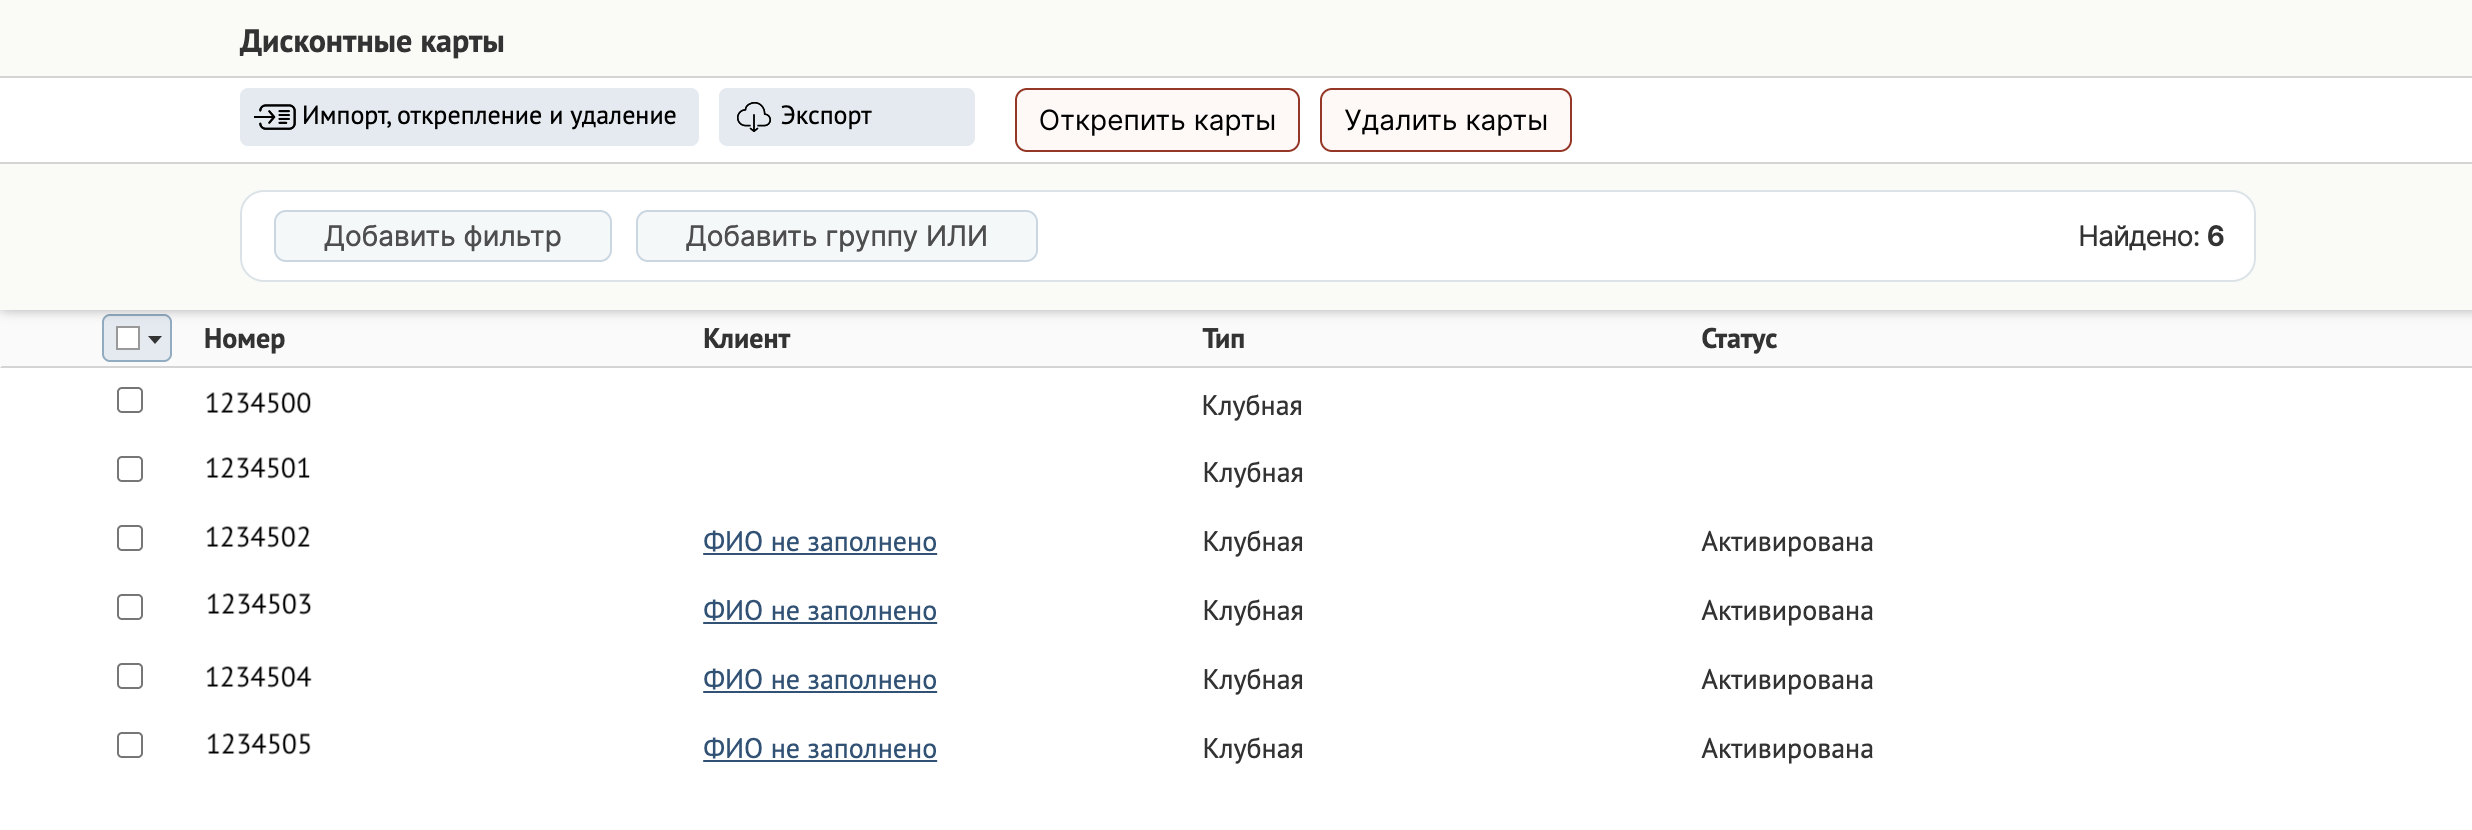The height and width of the screenshot is (830, 2472).
Task: Open client link in the 1234503 row
Action: (x=819, y=611)
